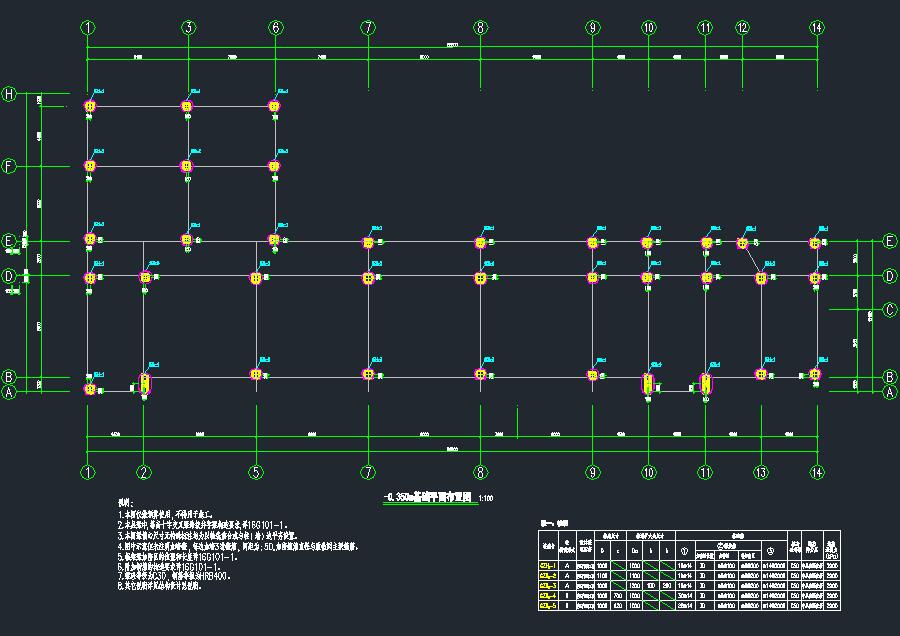Select the axis bubble labeled 12

pos(742,27)
